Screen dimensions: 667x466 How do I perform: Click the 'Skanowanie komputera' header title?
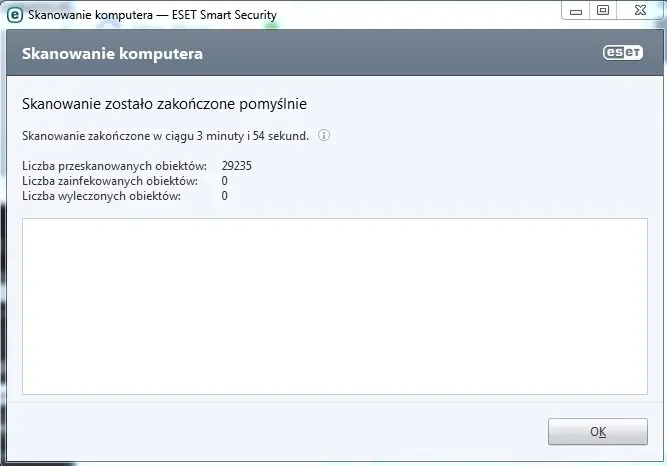coord(112,54)
